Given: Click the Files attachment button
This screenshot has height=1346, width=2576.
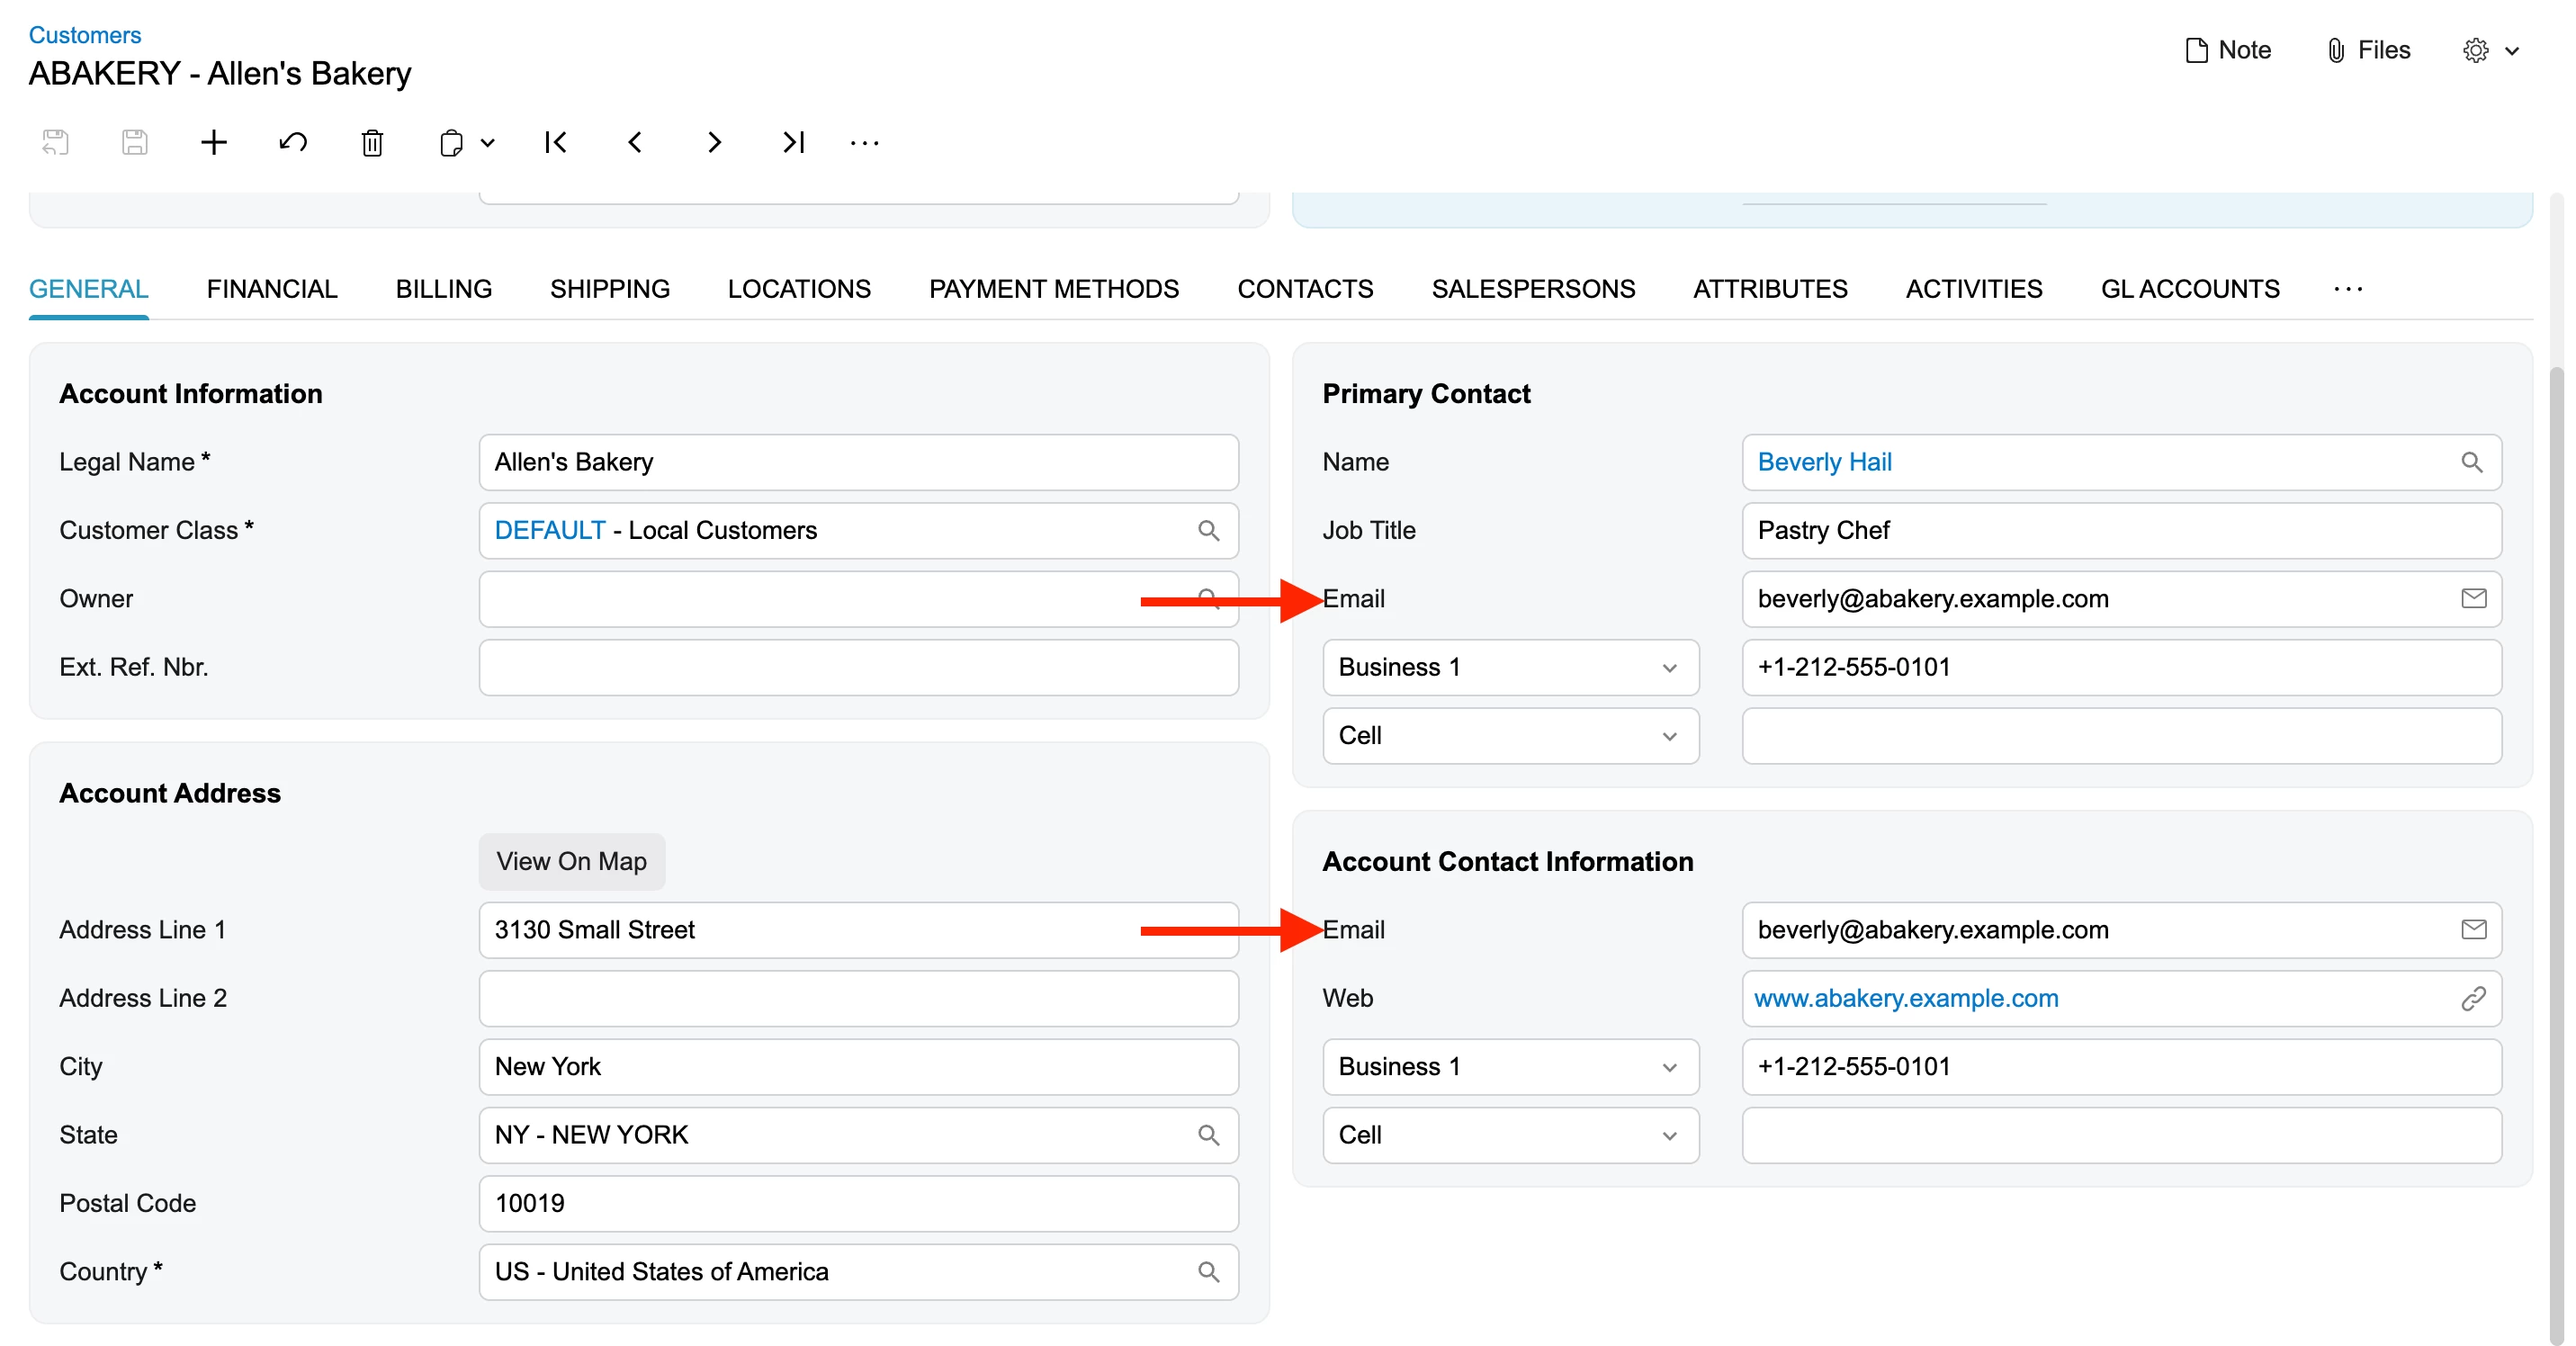Looking at the screenshot, I should [x=2368, y=50].
